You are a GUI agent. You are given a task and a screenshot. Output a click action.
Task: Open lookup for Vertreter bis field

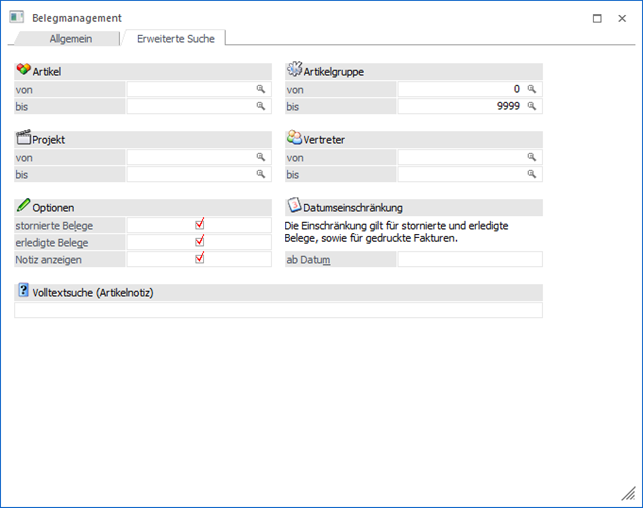coord(532,174)
